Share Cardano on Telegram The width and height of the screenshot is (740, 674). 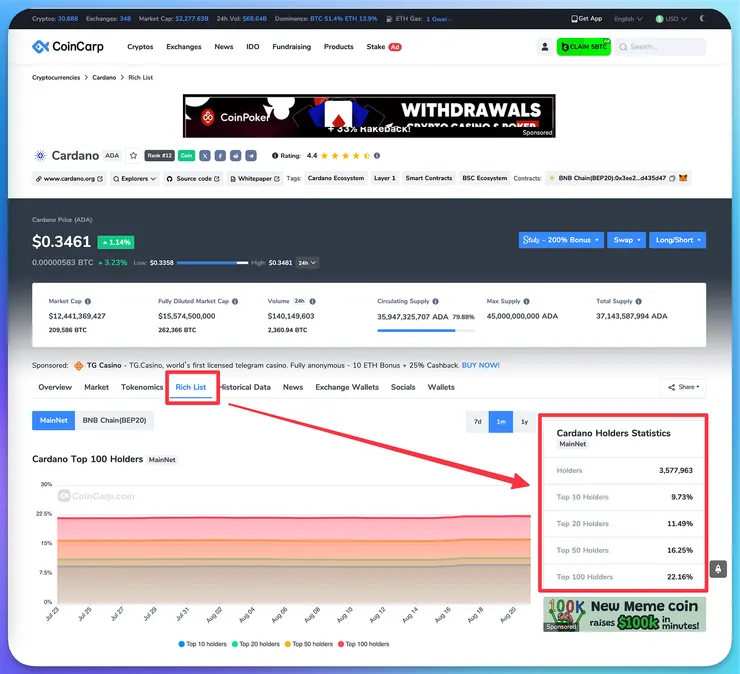(251, 155)
